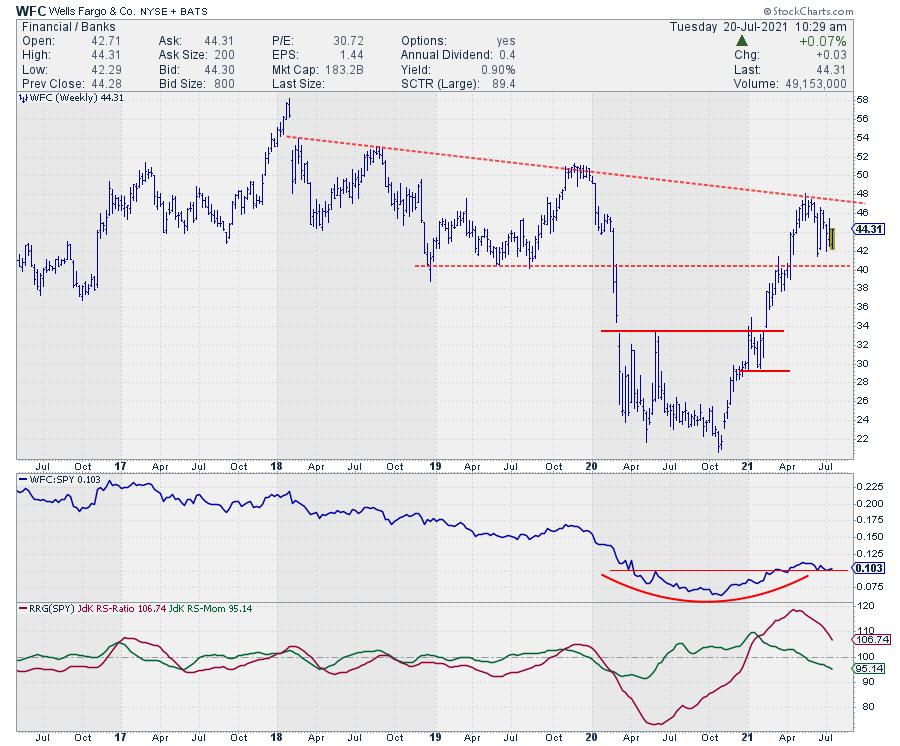
Task: Click the 0.103 relative strength value tag
Action: click(867, 568)
